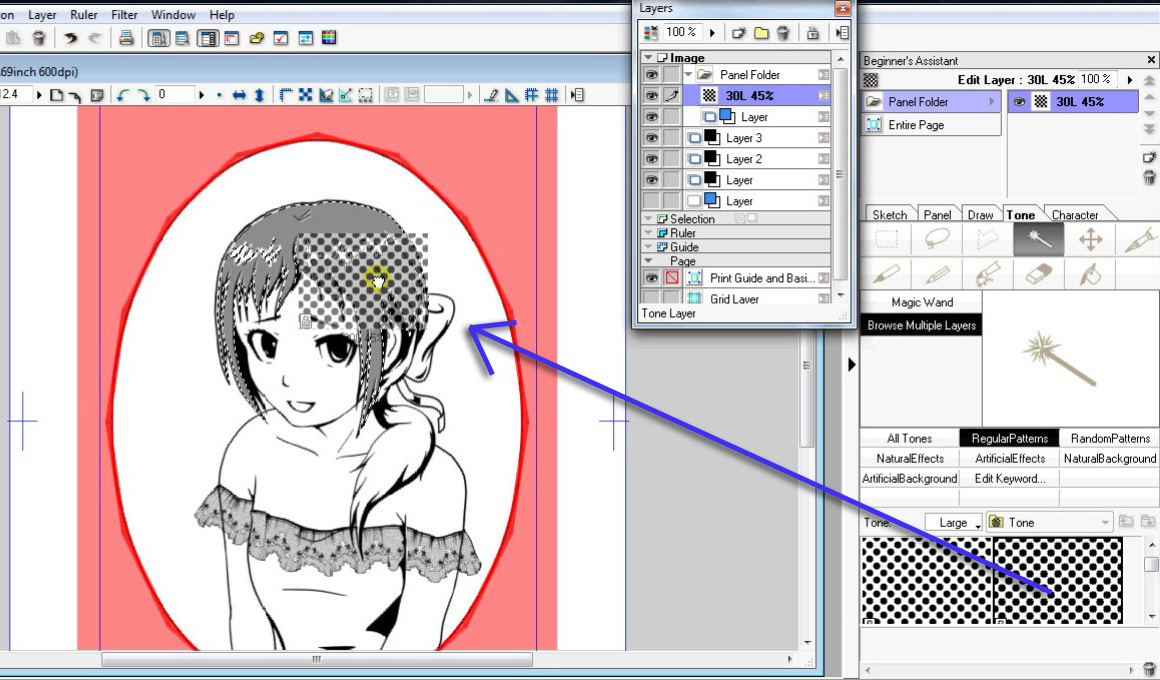1160x680 pixels.
Task: Select the Lasso tool in Beginner's Assistant
Action: click(x=937, y=239)
